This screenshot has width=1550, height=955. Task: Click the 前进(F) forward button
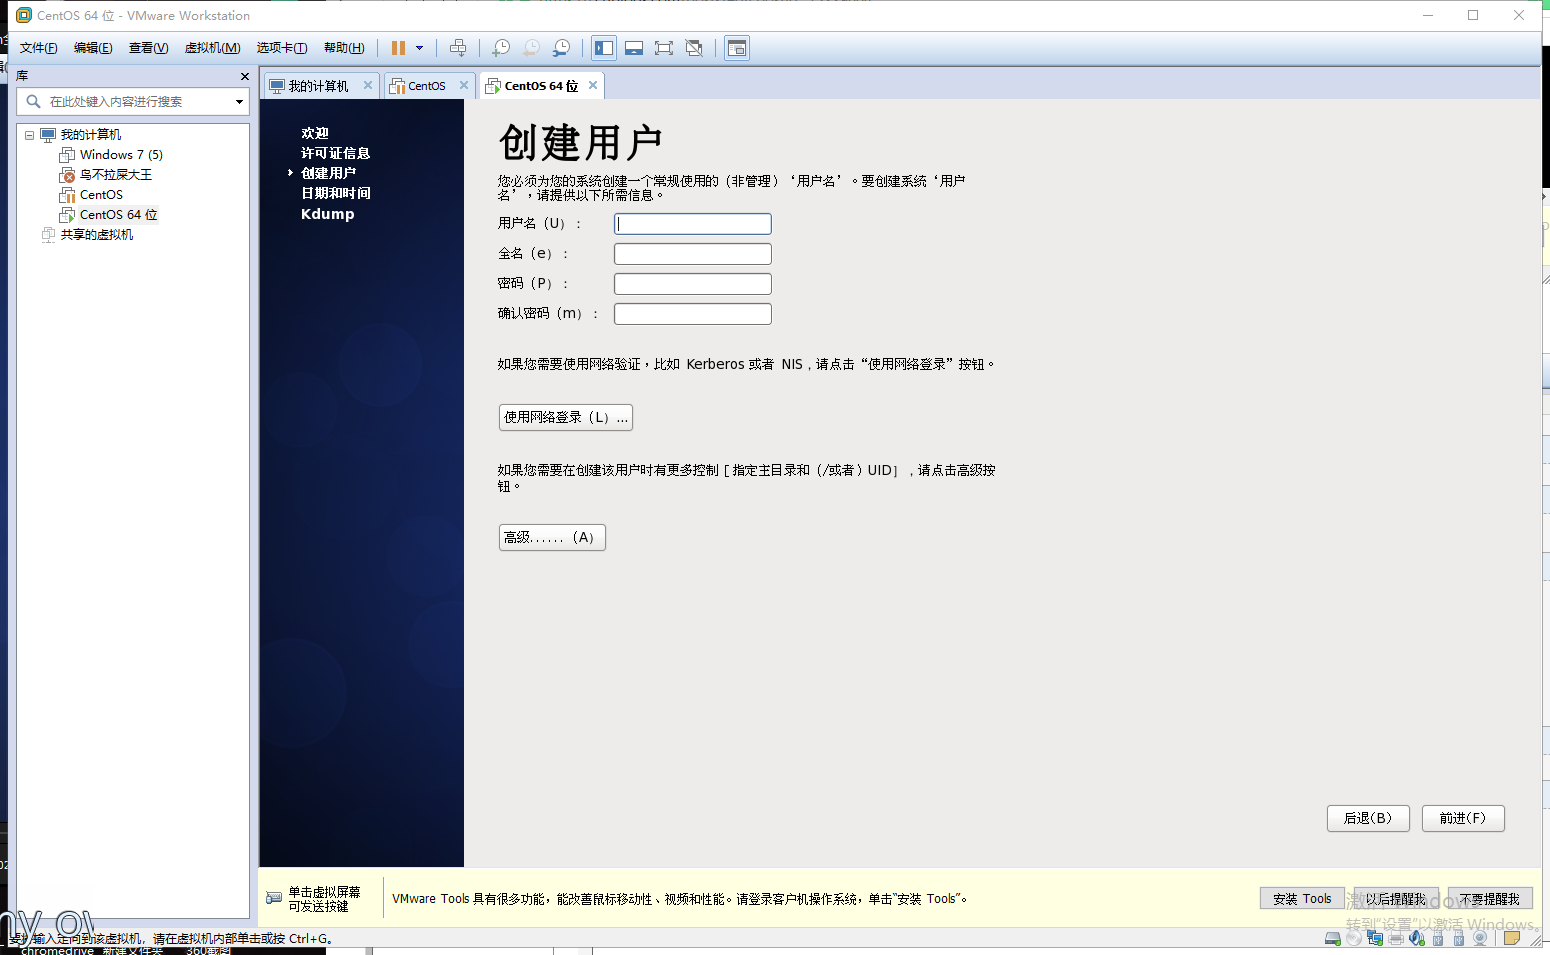[x=1463, y=818]
